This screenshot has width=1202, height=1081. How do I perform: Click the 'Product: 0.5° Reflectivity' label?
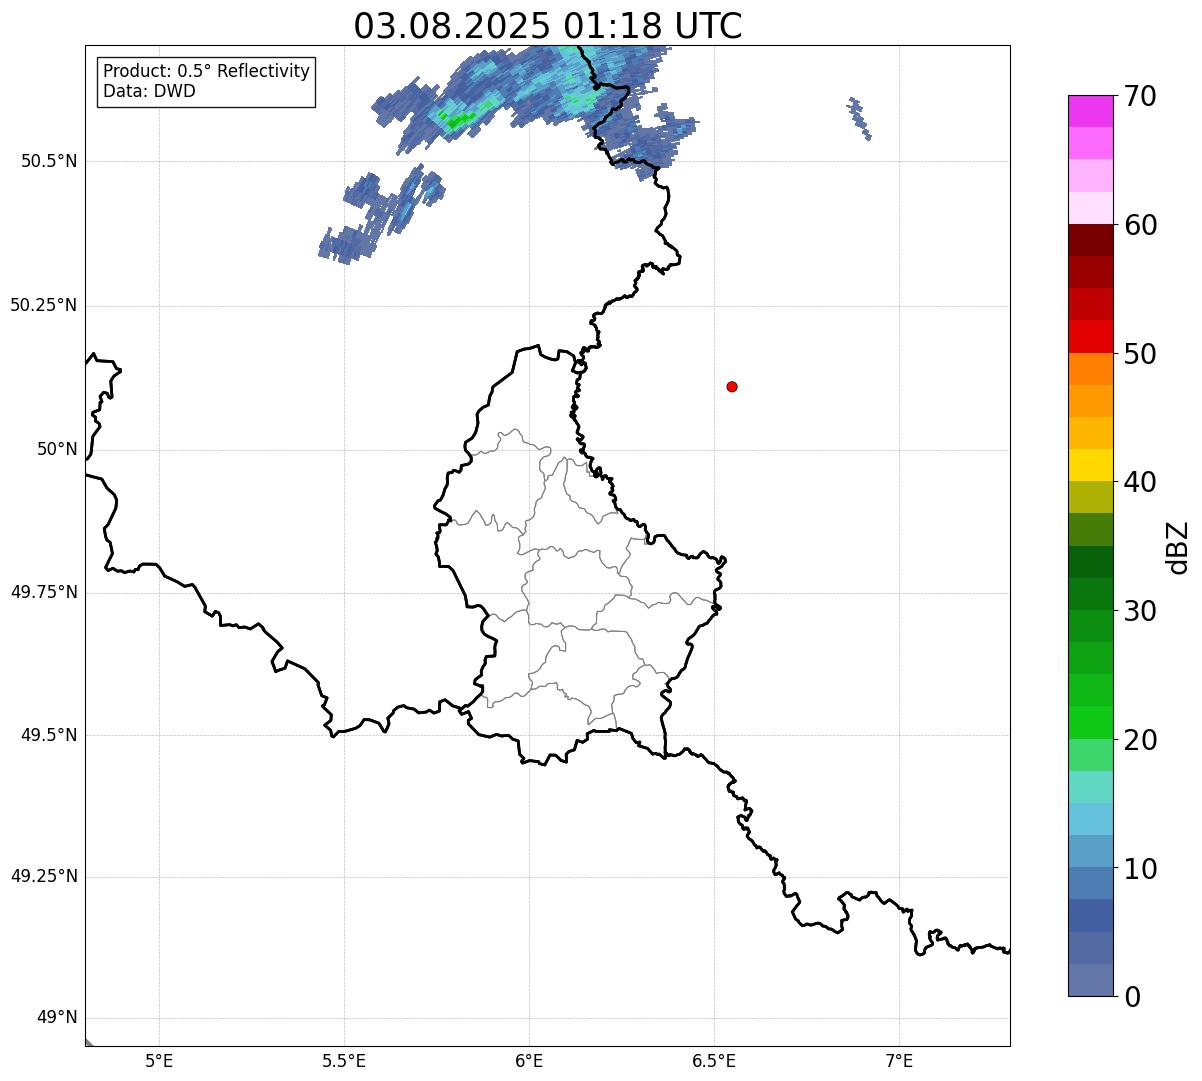(x=206, y=72)
